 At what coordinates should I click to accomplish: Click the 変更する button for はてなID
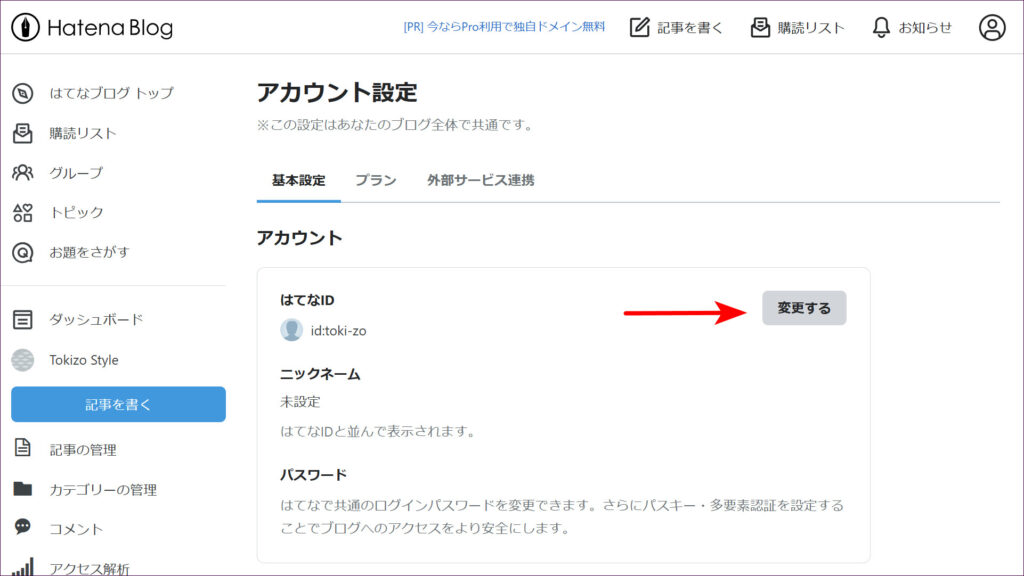(x=804, y=308)
